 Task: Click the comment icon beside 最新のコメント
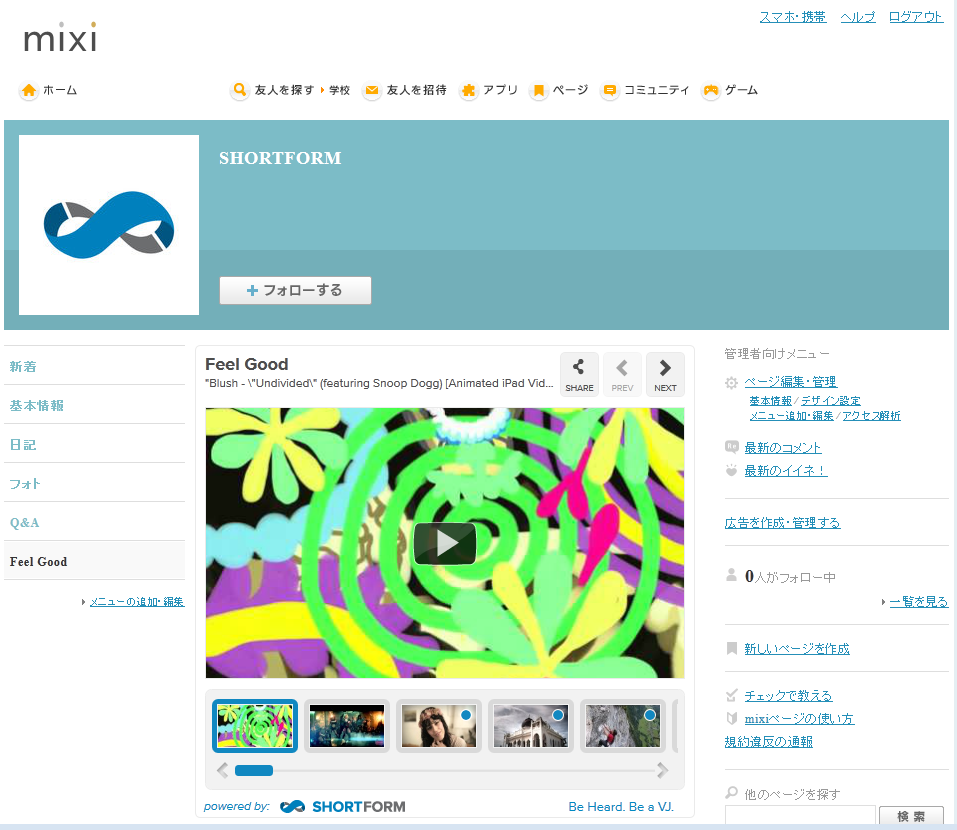tap(731, 447)
